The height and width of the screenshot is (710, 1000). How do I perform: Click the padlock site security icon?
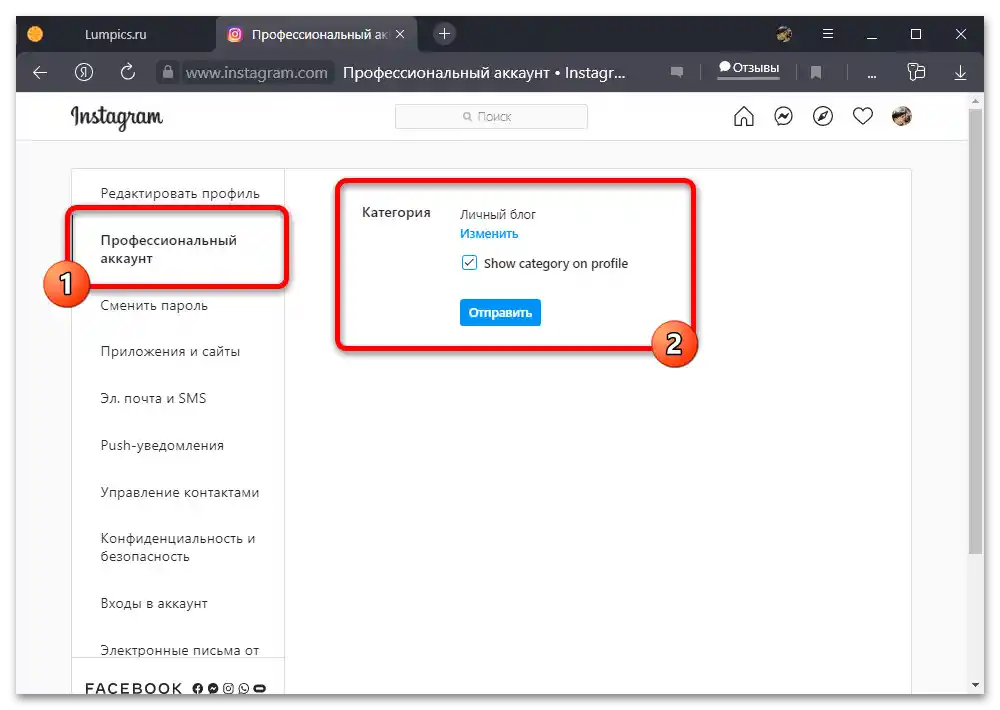(168, 72)
